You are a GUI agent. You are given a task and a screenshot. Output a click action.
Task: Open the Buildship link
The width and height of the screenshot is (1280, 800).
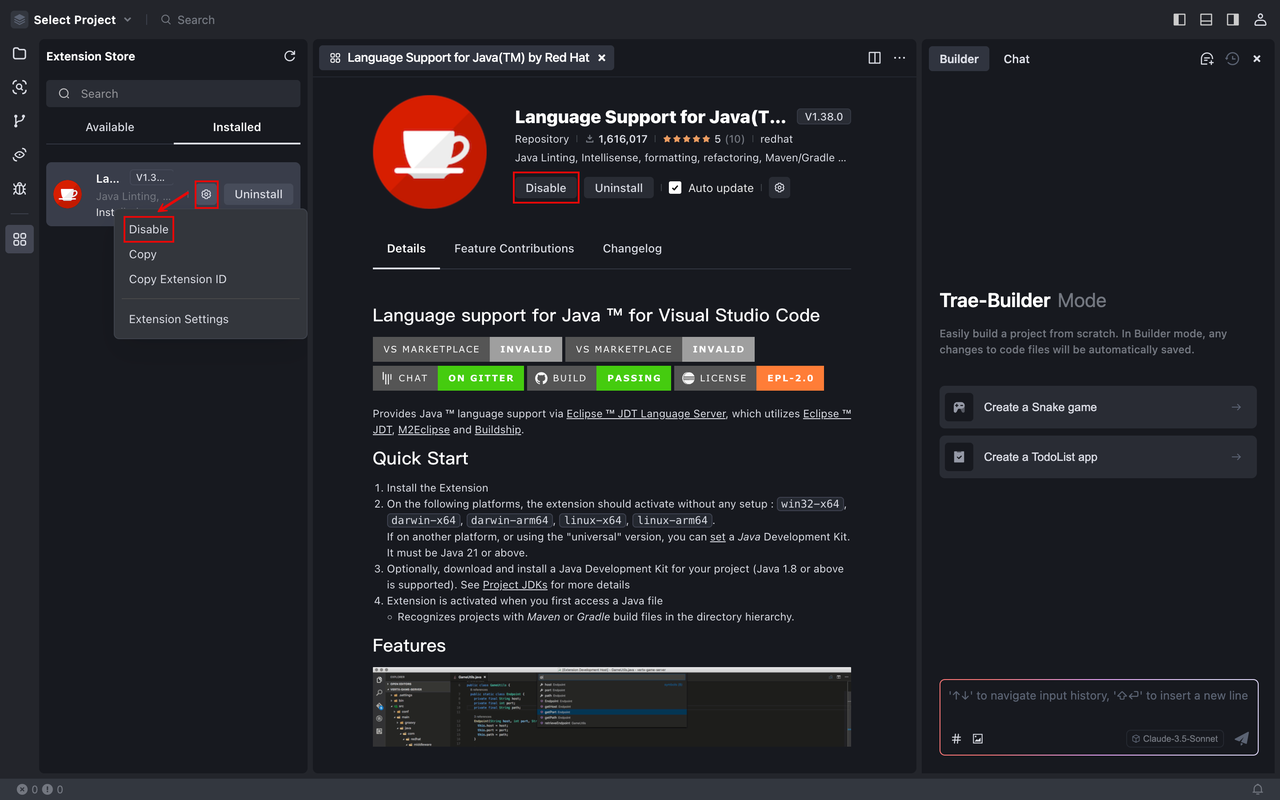pos(498,429)
